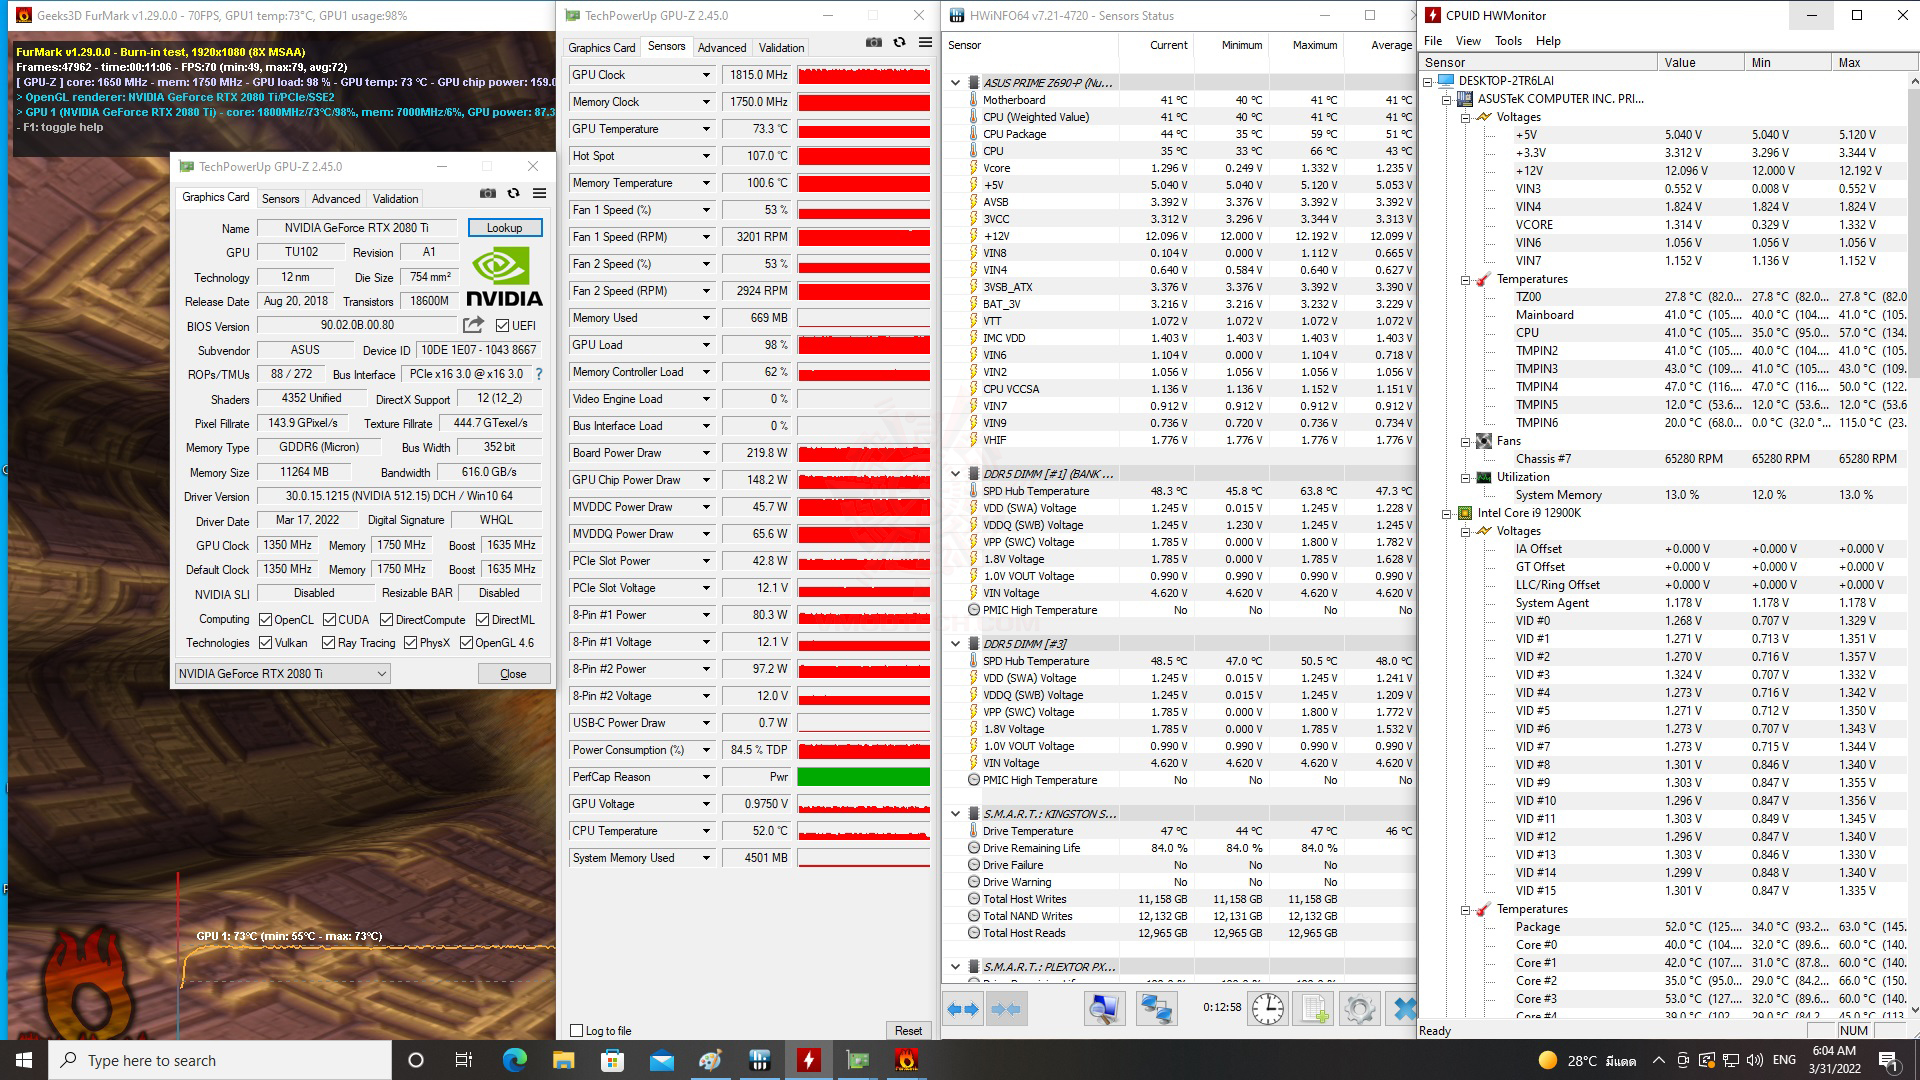The width and height of the screenshot is (1920, 1080).
Task: Click the BIOS export share icon
Action: pyautogui.click(x=473, y=325)
